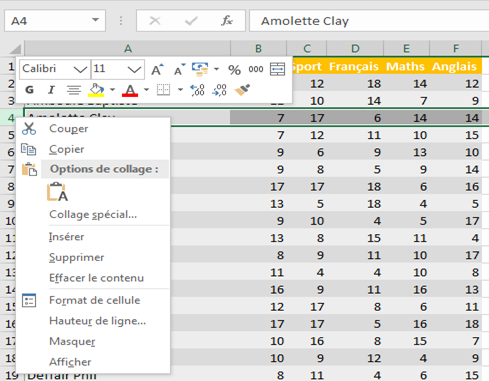This screenshot has width=489, height=381.
Task: Select the Format Painter brush icon
Action: (x=242, y=90)
